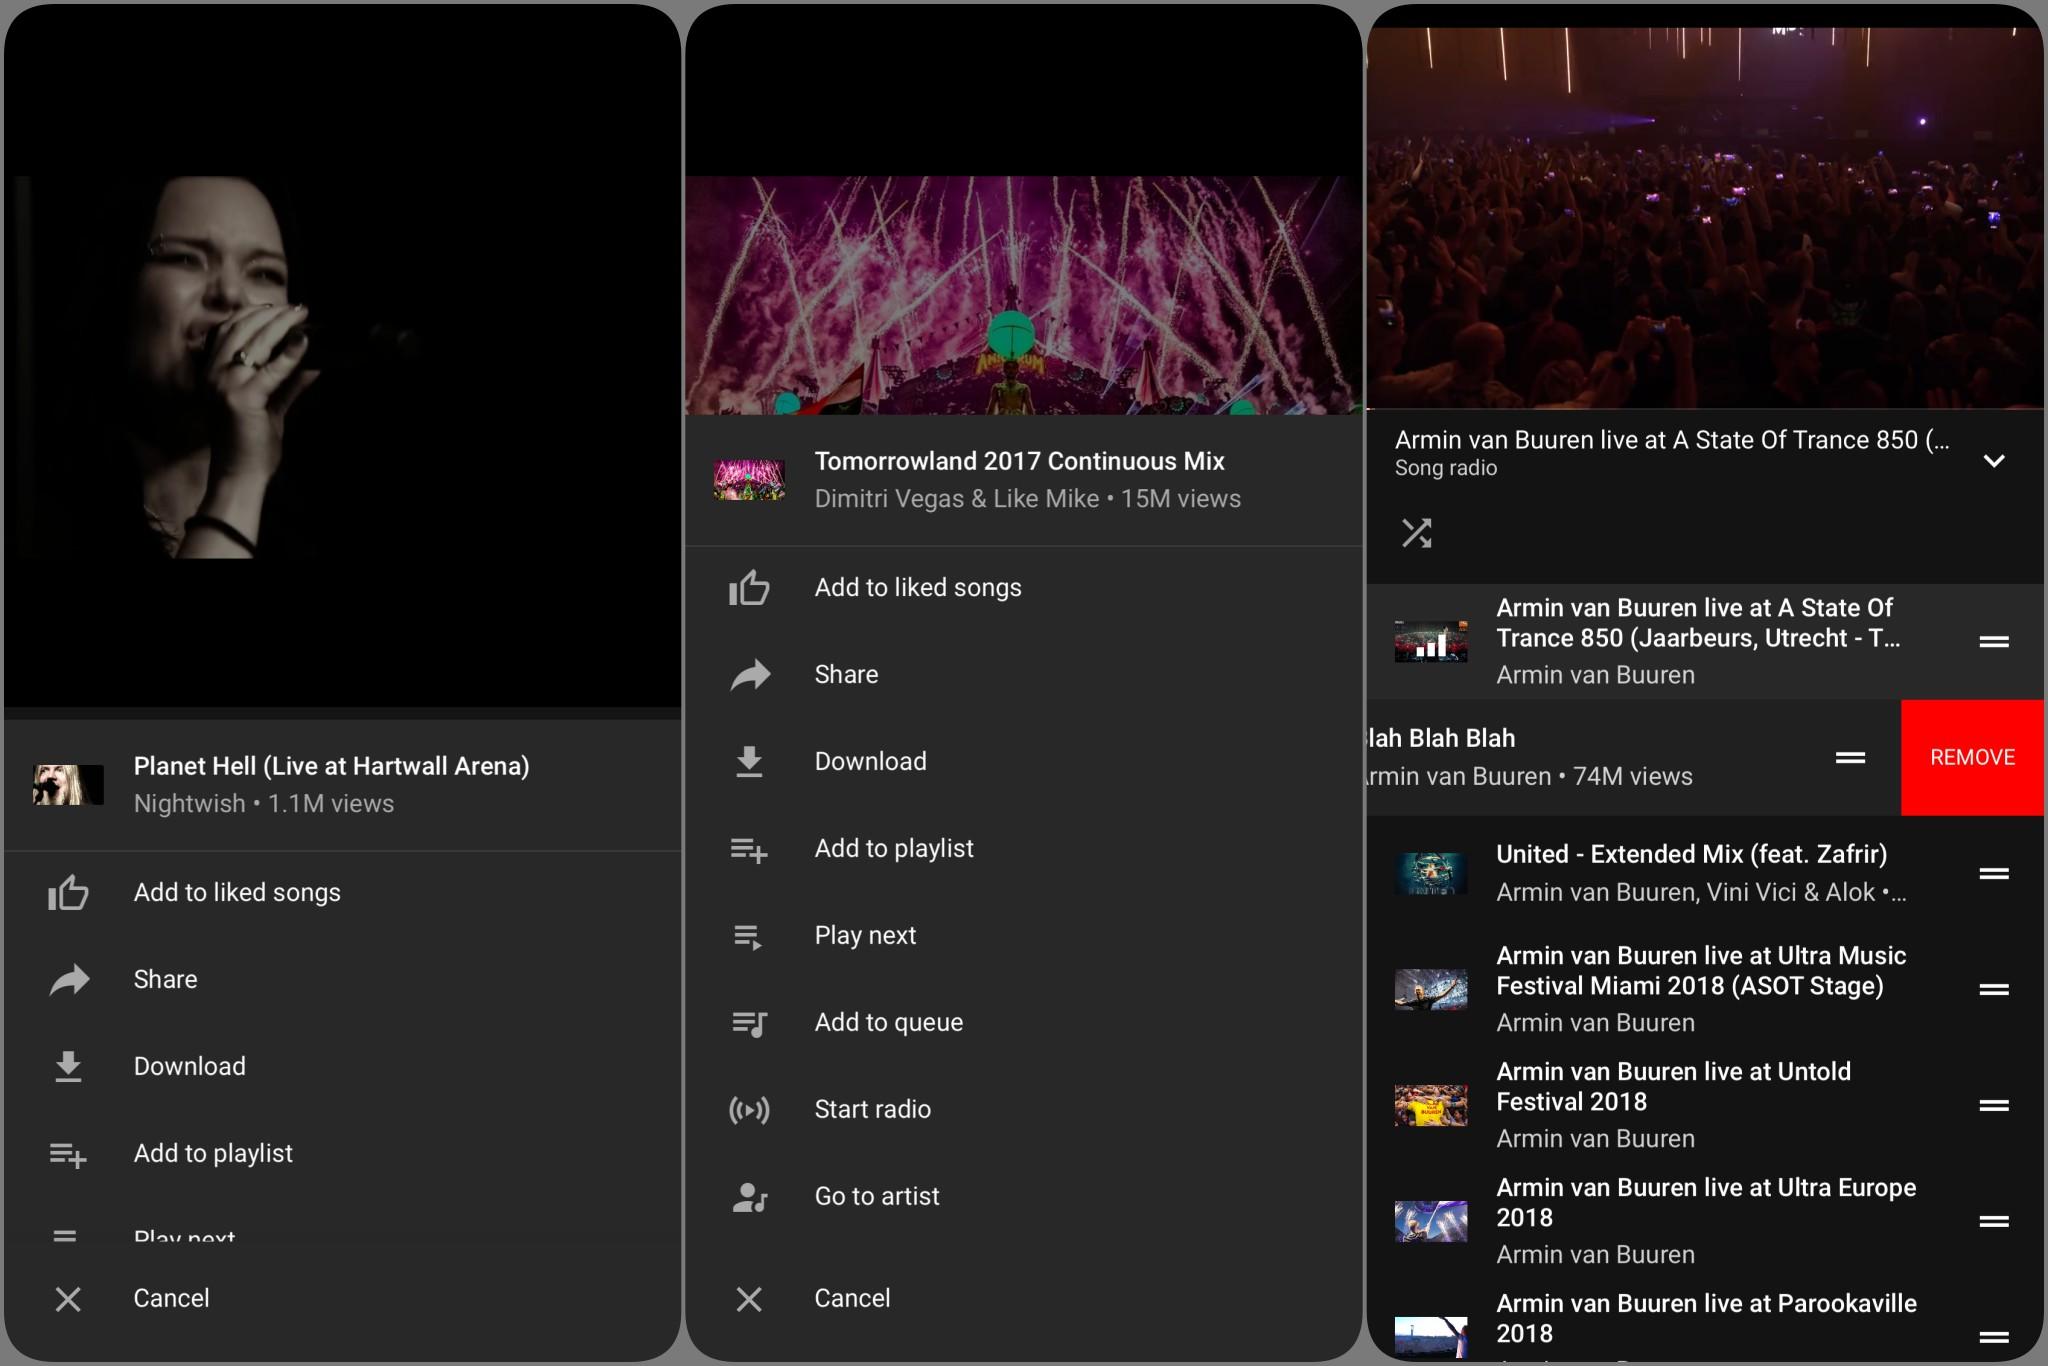Tap Cancel text in the Tomorrowland menu
The image size is (2048, 1366).
pyautogui.click(x=852, y=1298)
